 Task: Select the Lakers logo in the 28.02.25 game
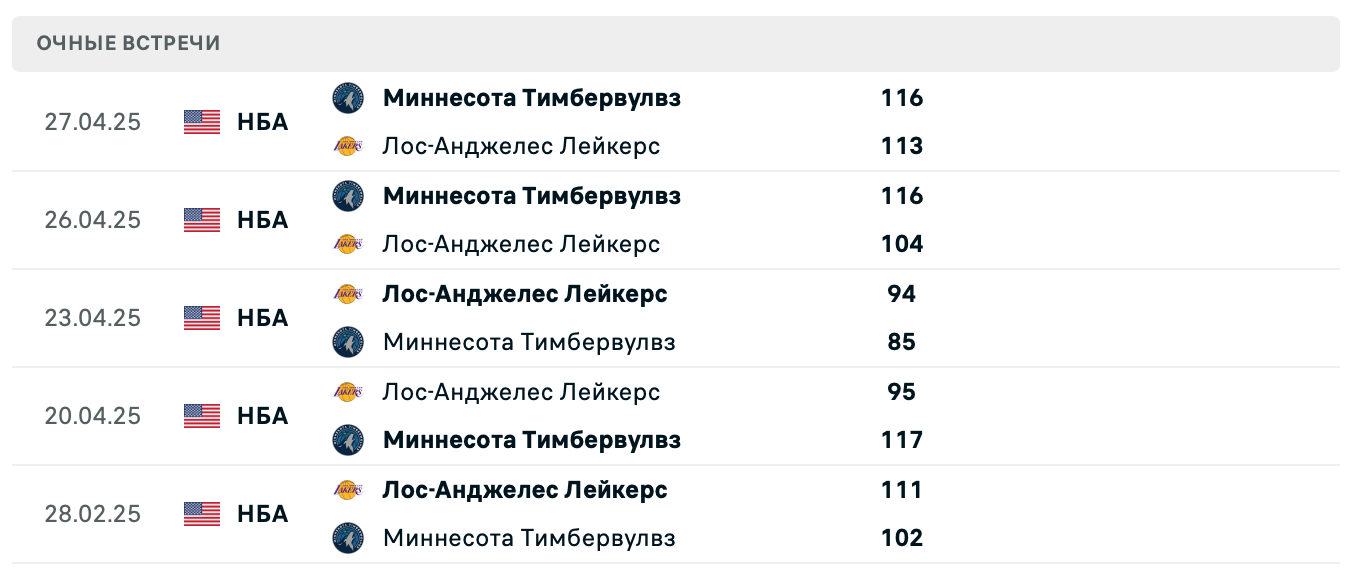[x=348, y=490]
